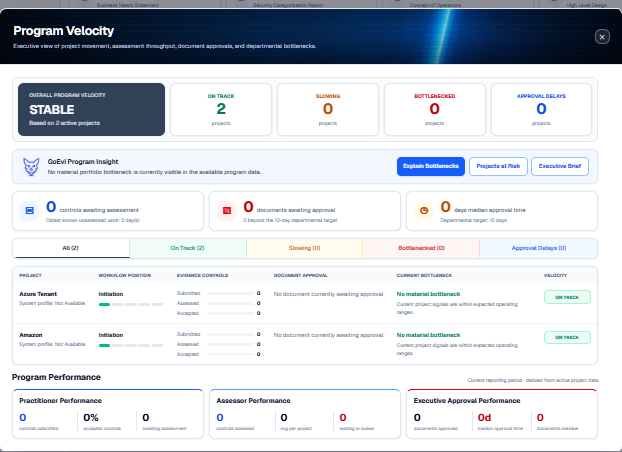
Task: Click the median approval time clock icon
Action: click(x=424, y=210)
